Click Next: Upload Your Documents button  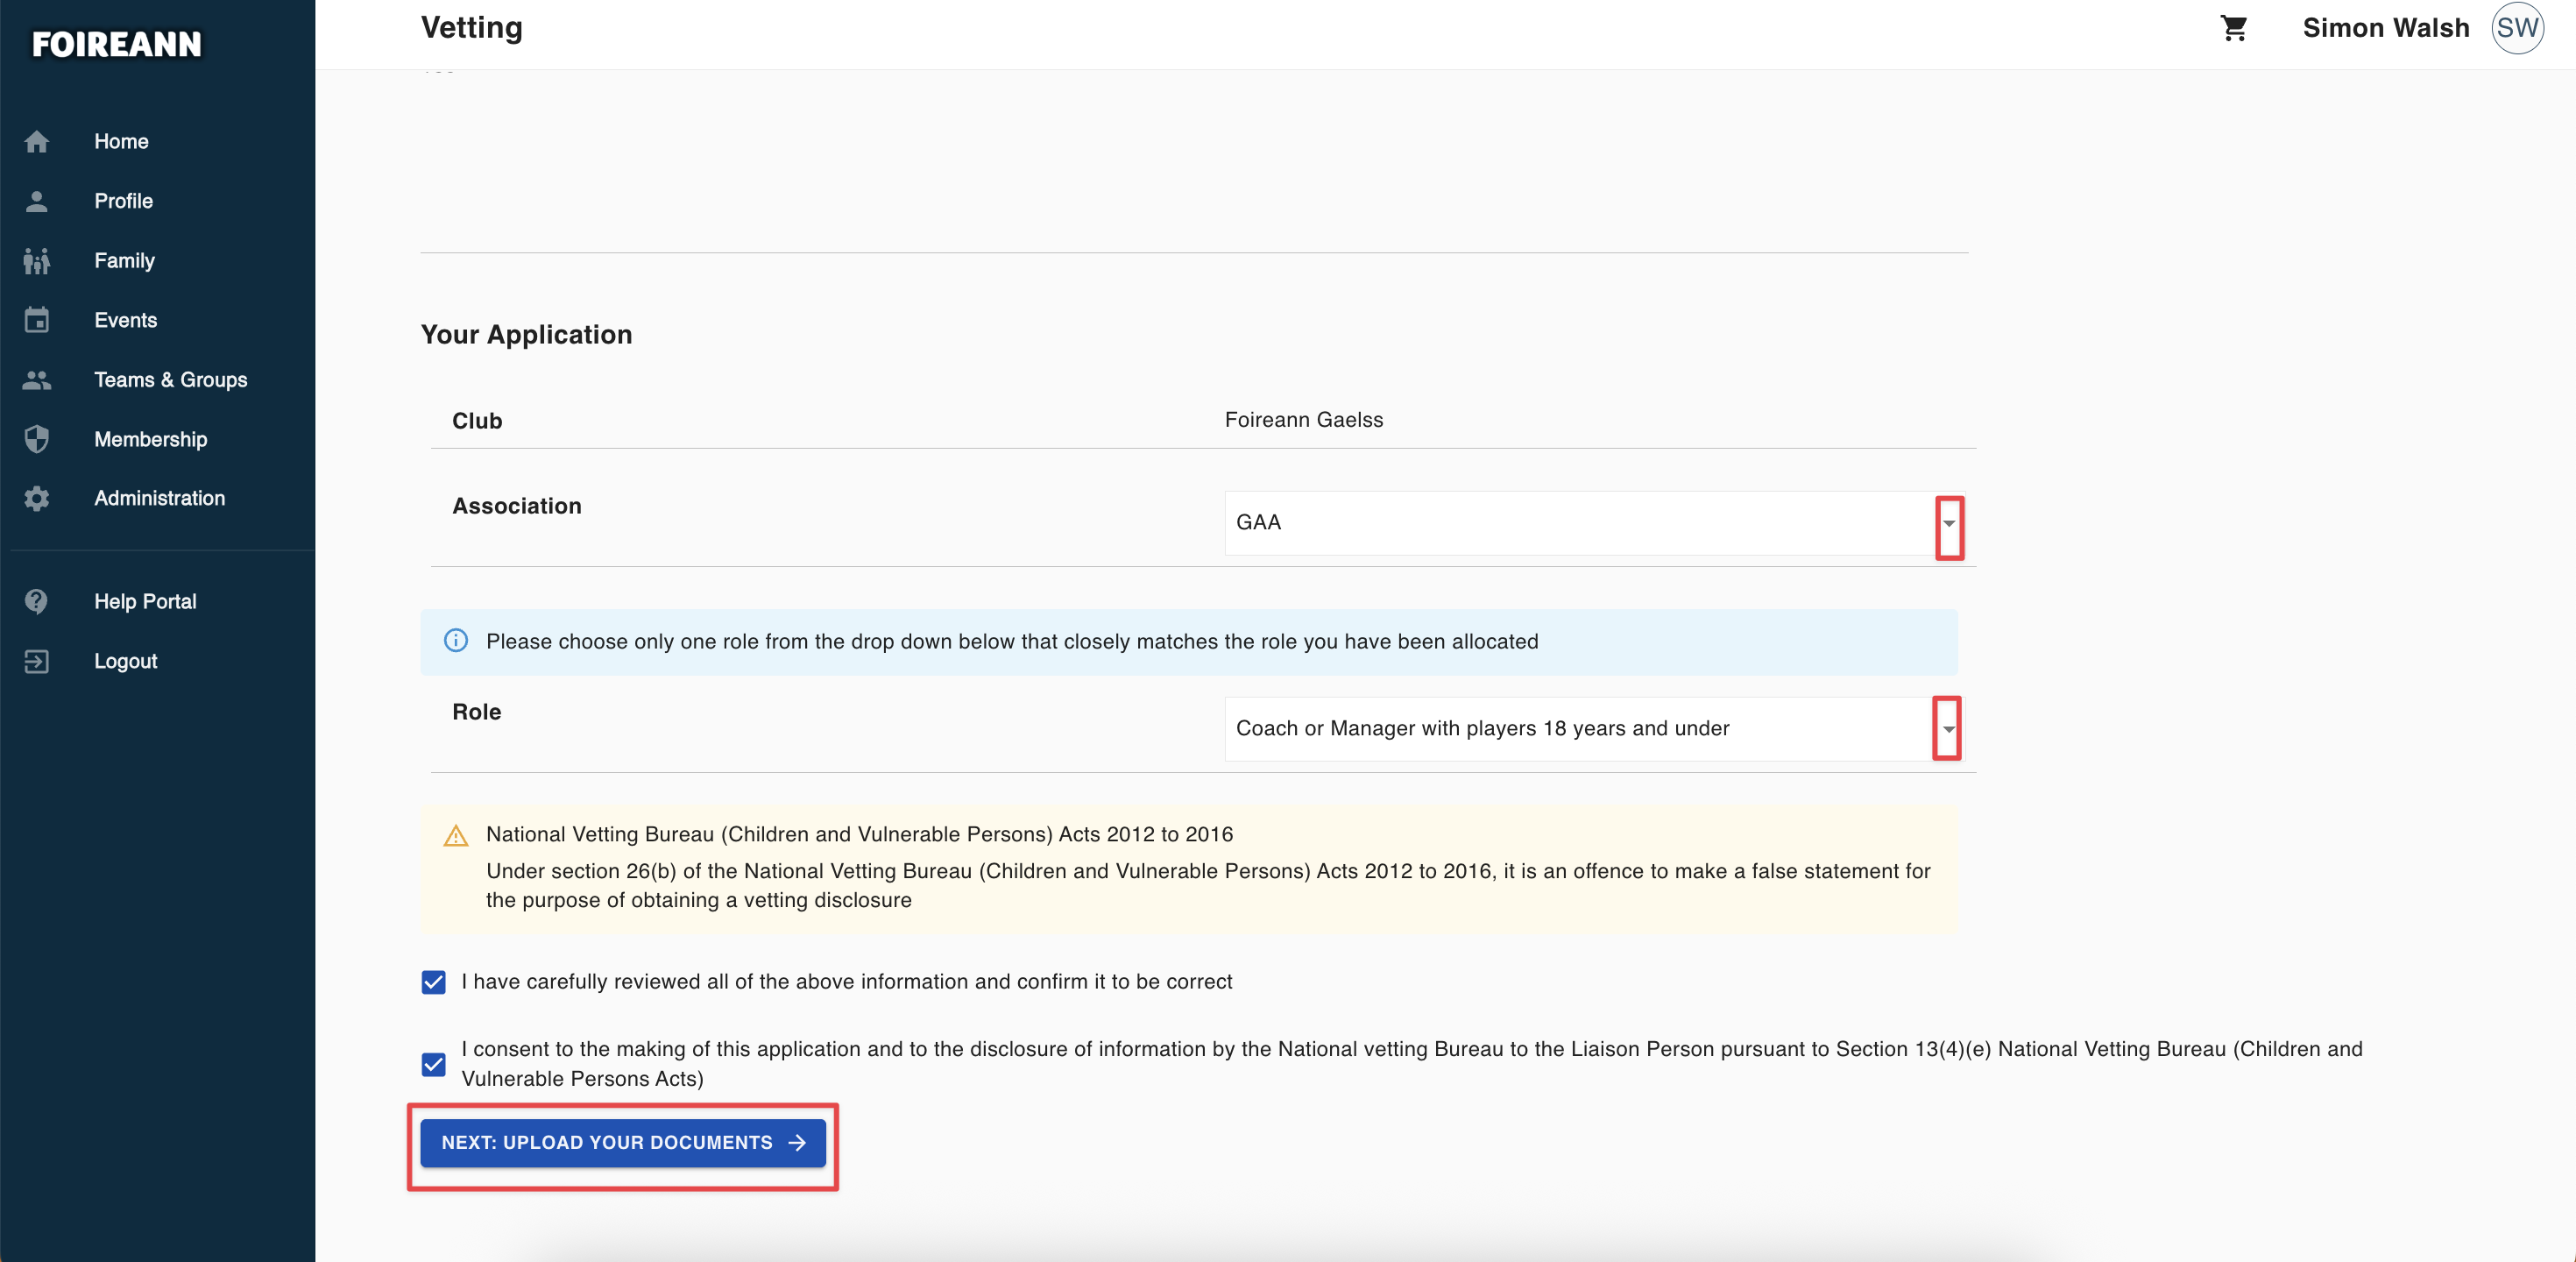(x=623, y=1143)
